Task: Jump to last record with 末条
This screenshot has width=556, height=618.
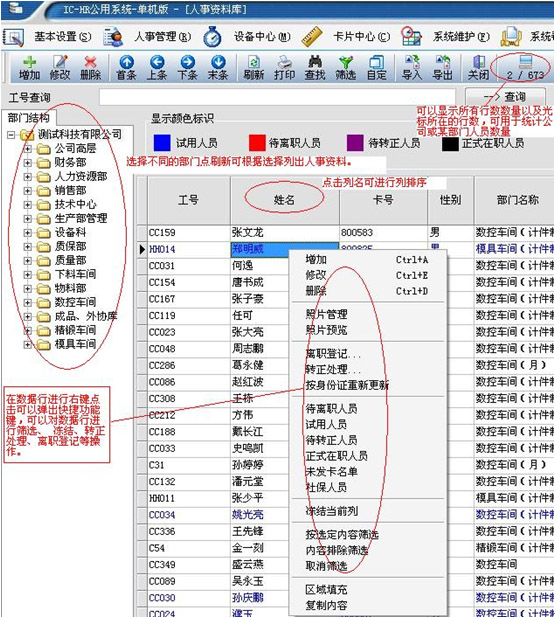Action: coord(218,62)
